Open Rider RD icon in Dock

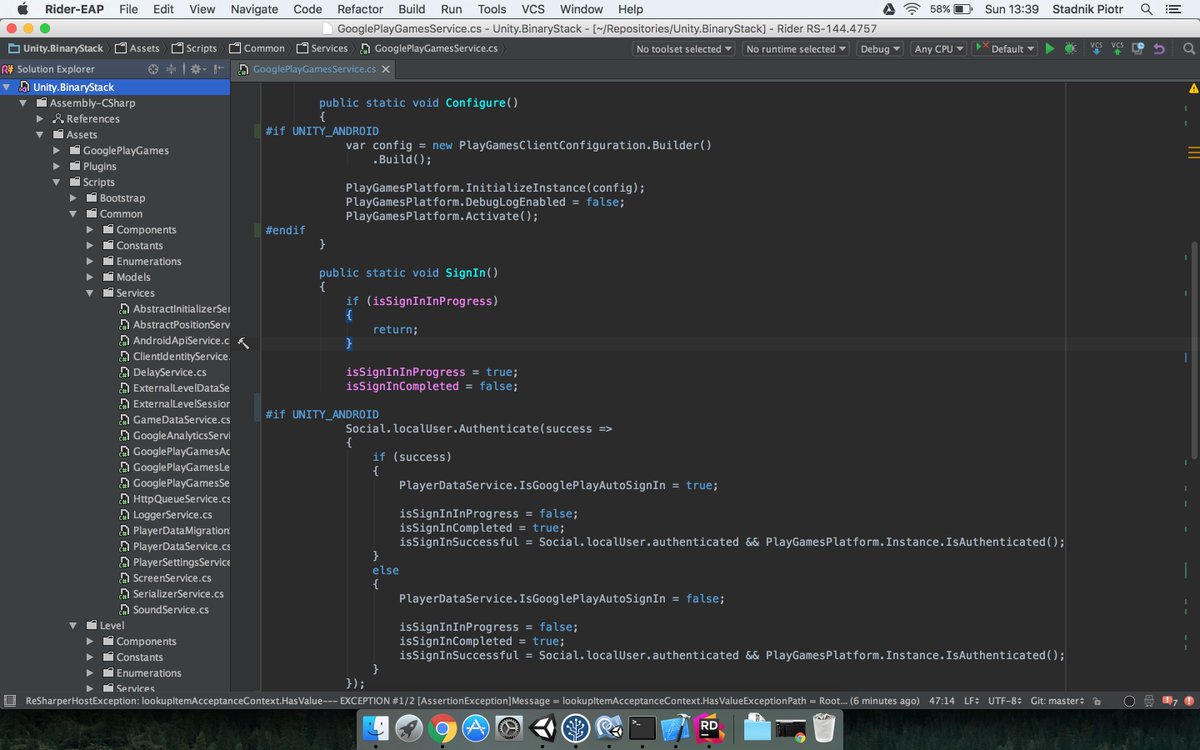(x=710, y=728)
